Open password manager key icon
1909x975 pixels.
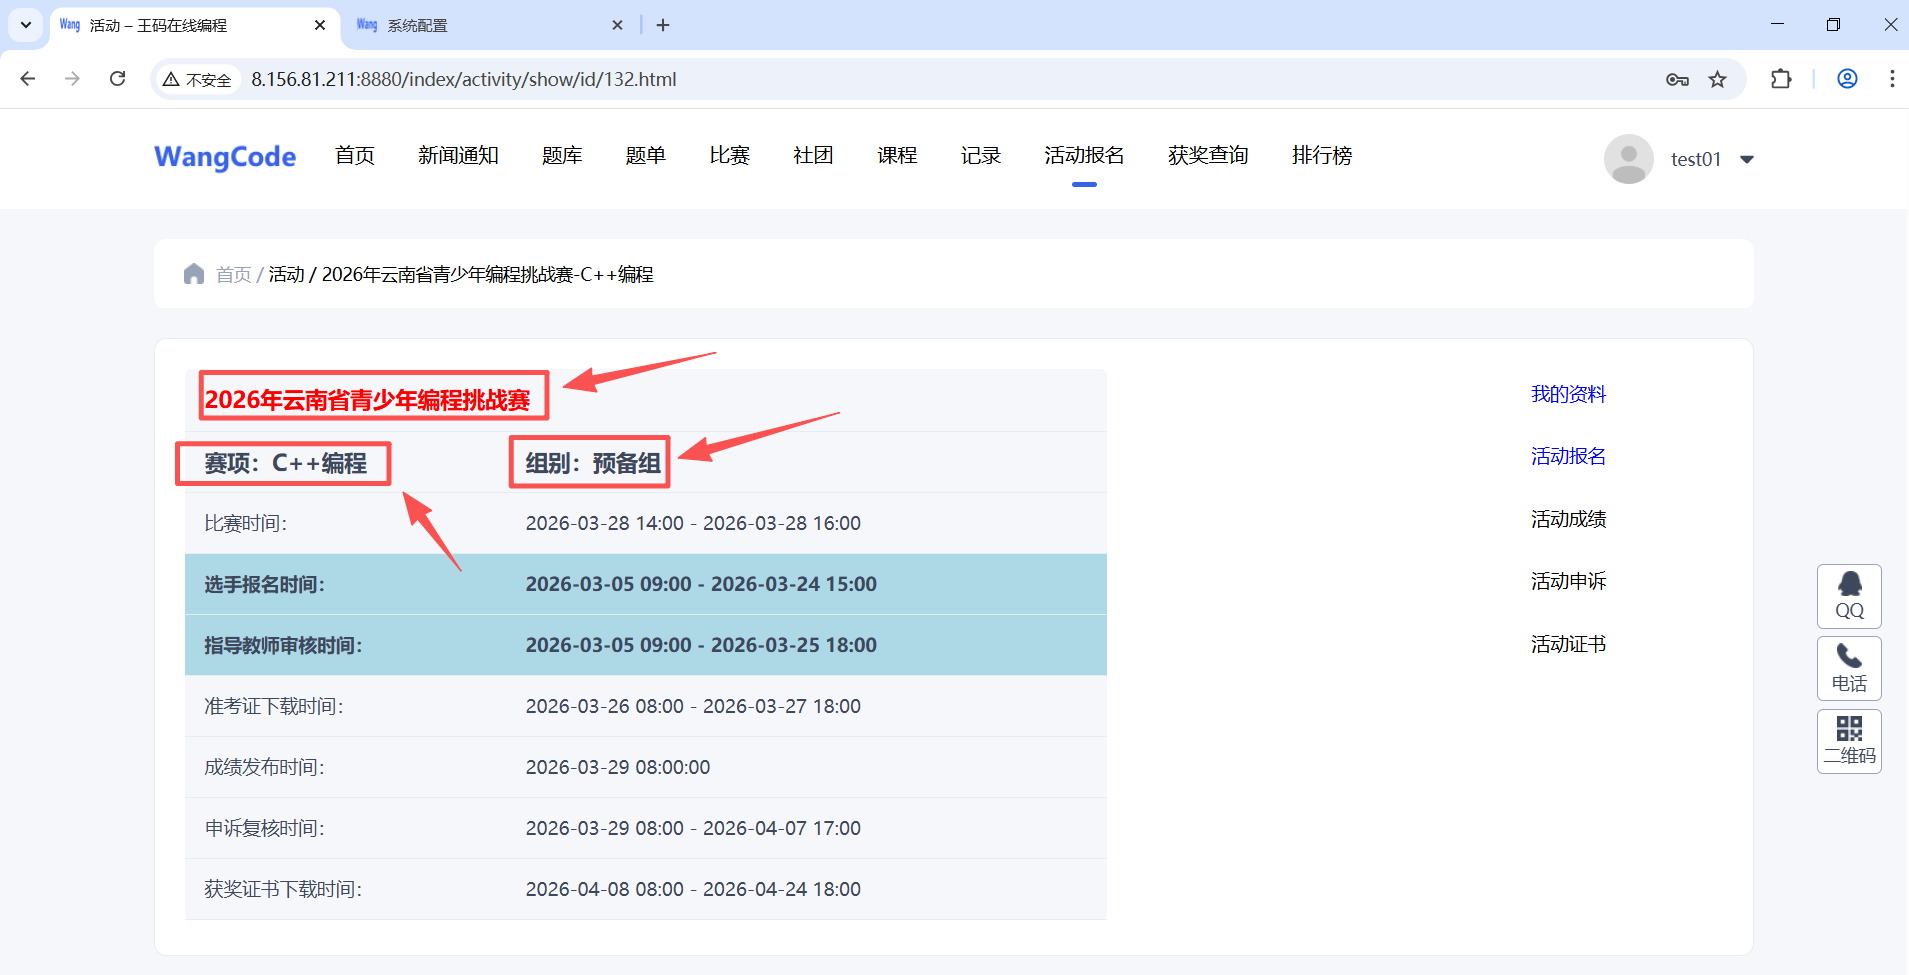[1677, 79]
